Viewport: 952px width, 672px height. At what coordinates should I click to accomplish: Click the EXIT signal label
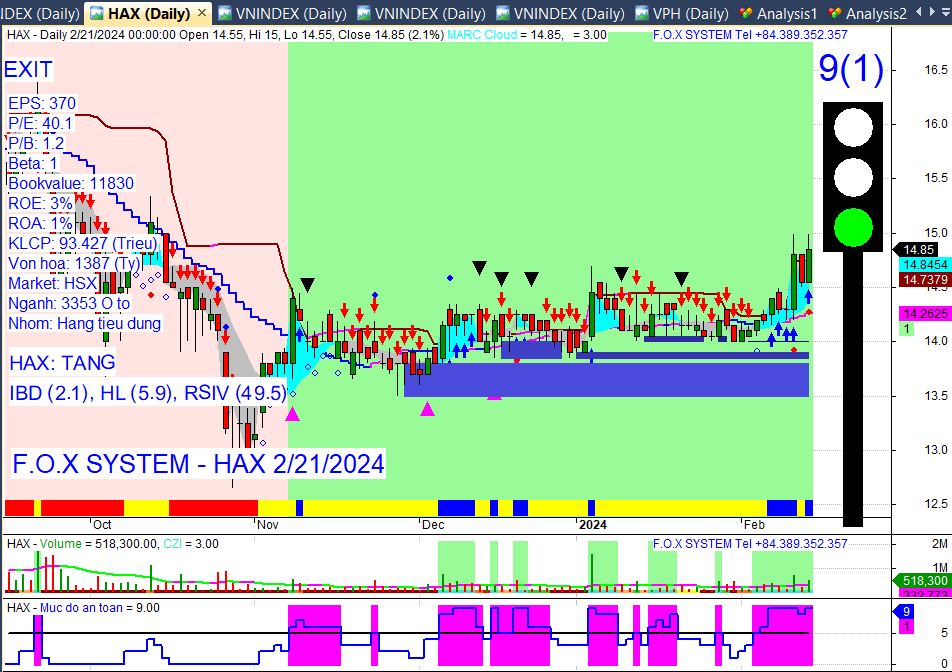click(29, 69)
